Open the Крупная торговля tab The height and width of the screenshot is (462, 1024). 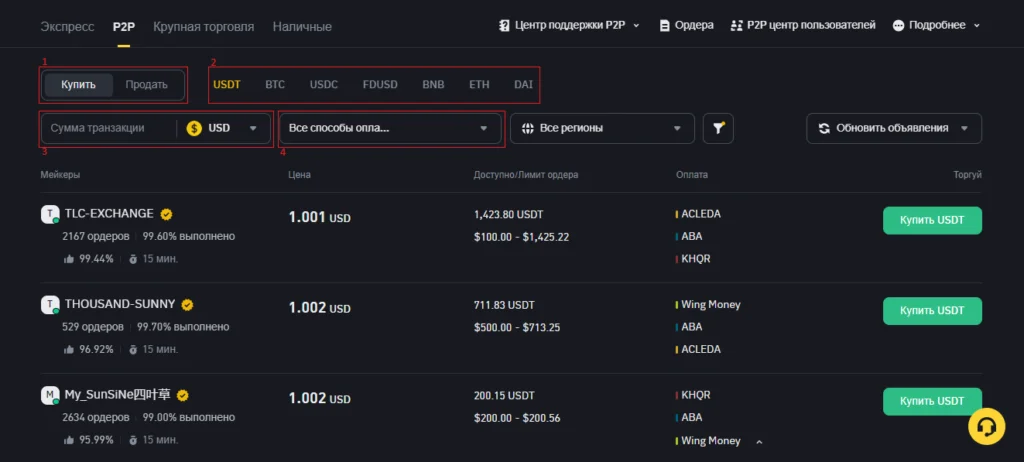[x=204, y=27]
